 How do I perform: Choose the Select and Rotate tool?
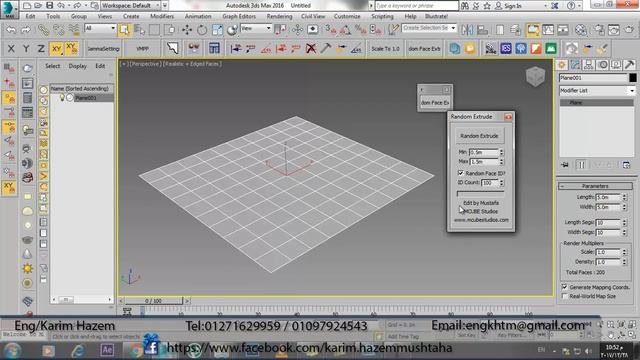tap(202, 29)
